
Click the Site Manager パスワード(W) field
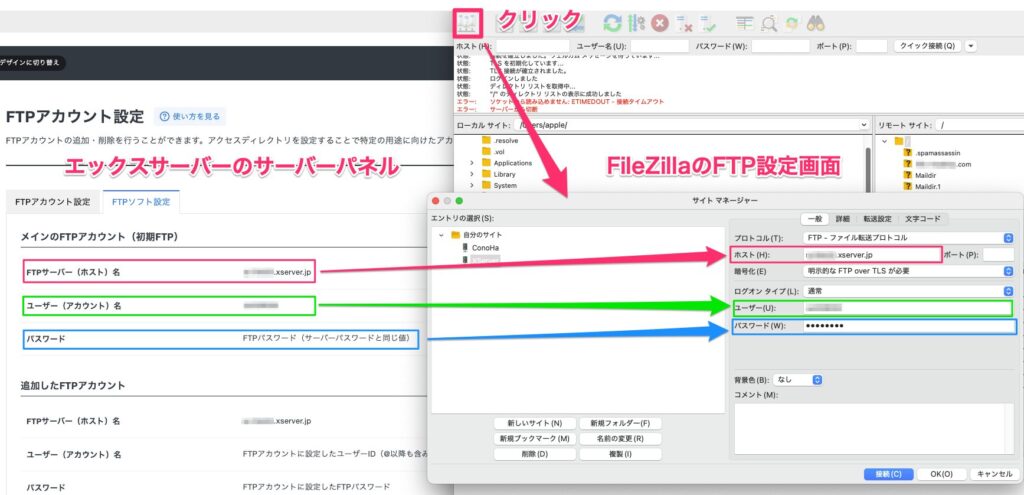[x=909, y=326]
